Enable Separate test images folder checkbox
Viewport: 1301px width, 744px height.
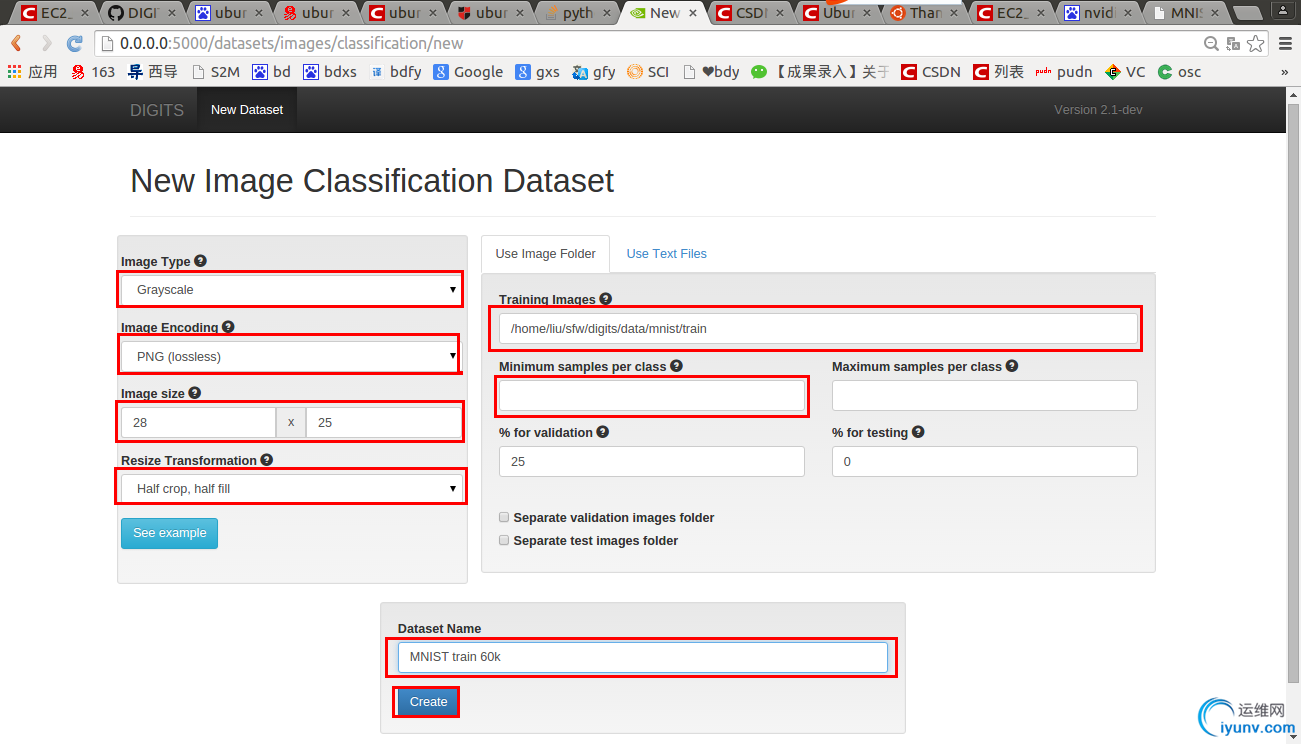tap(504, 540)
